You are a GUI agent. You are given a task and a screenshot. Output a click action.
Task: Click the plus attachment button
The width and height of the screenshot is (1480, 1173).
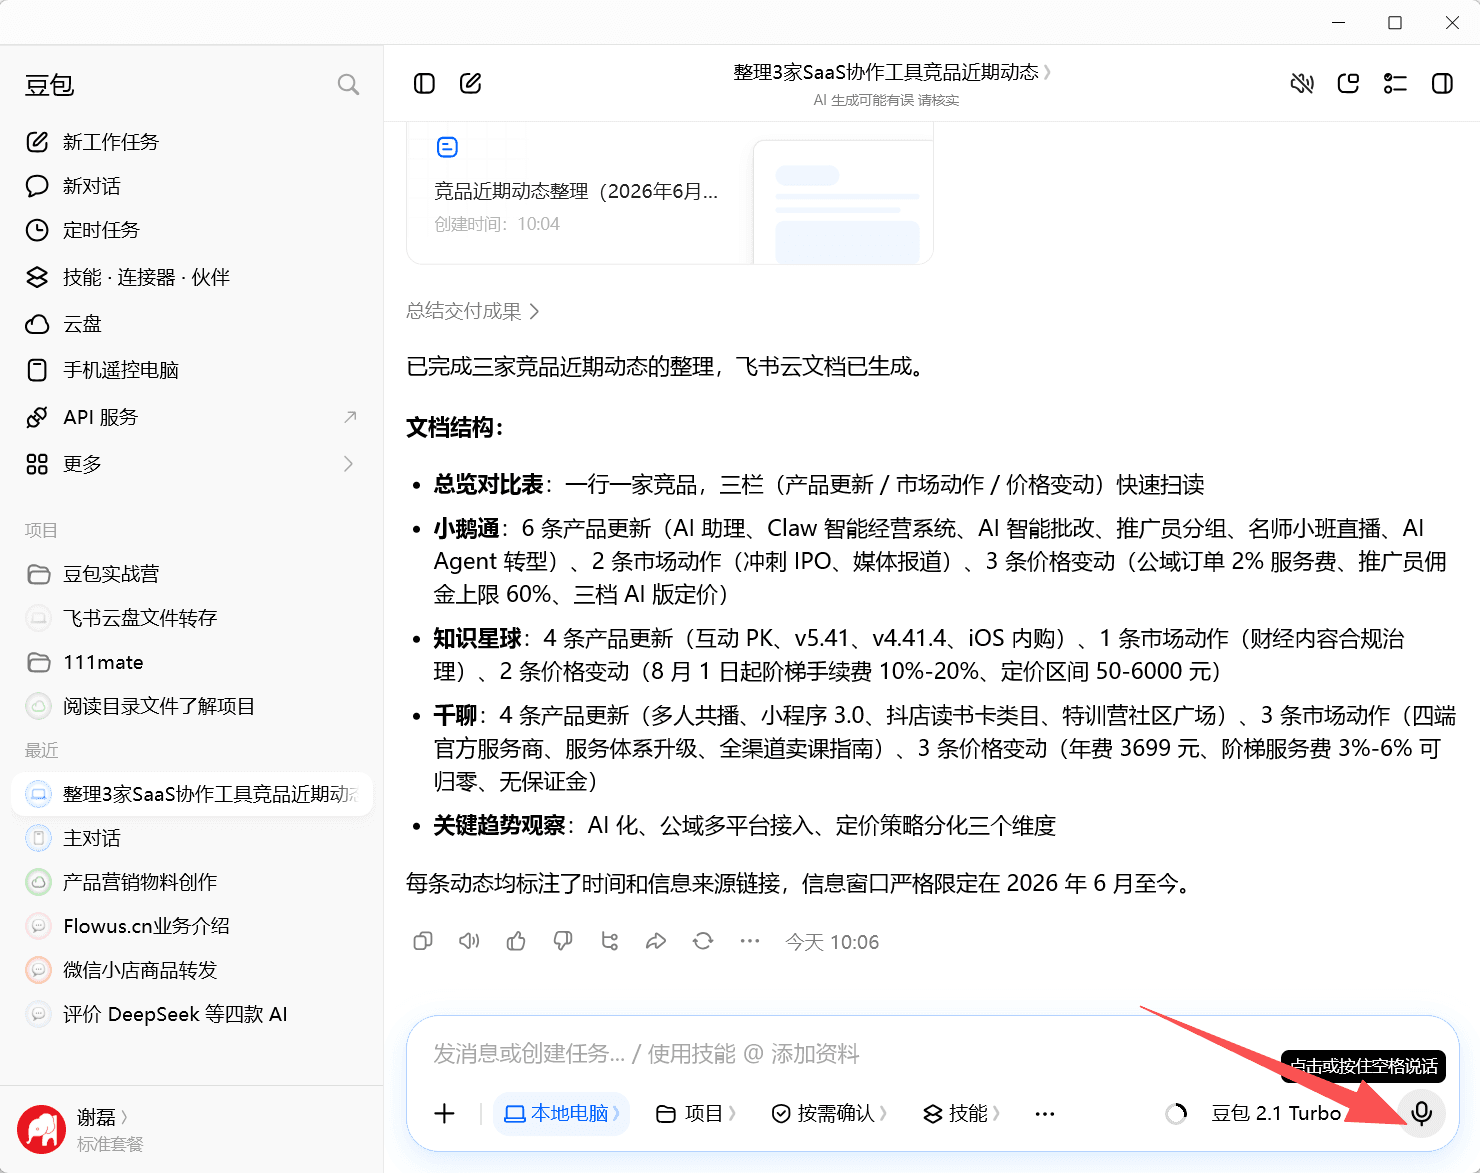445,1113
